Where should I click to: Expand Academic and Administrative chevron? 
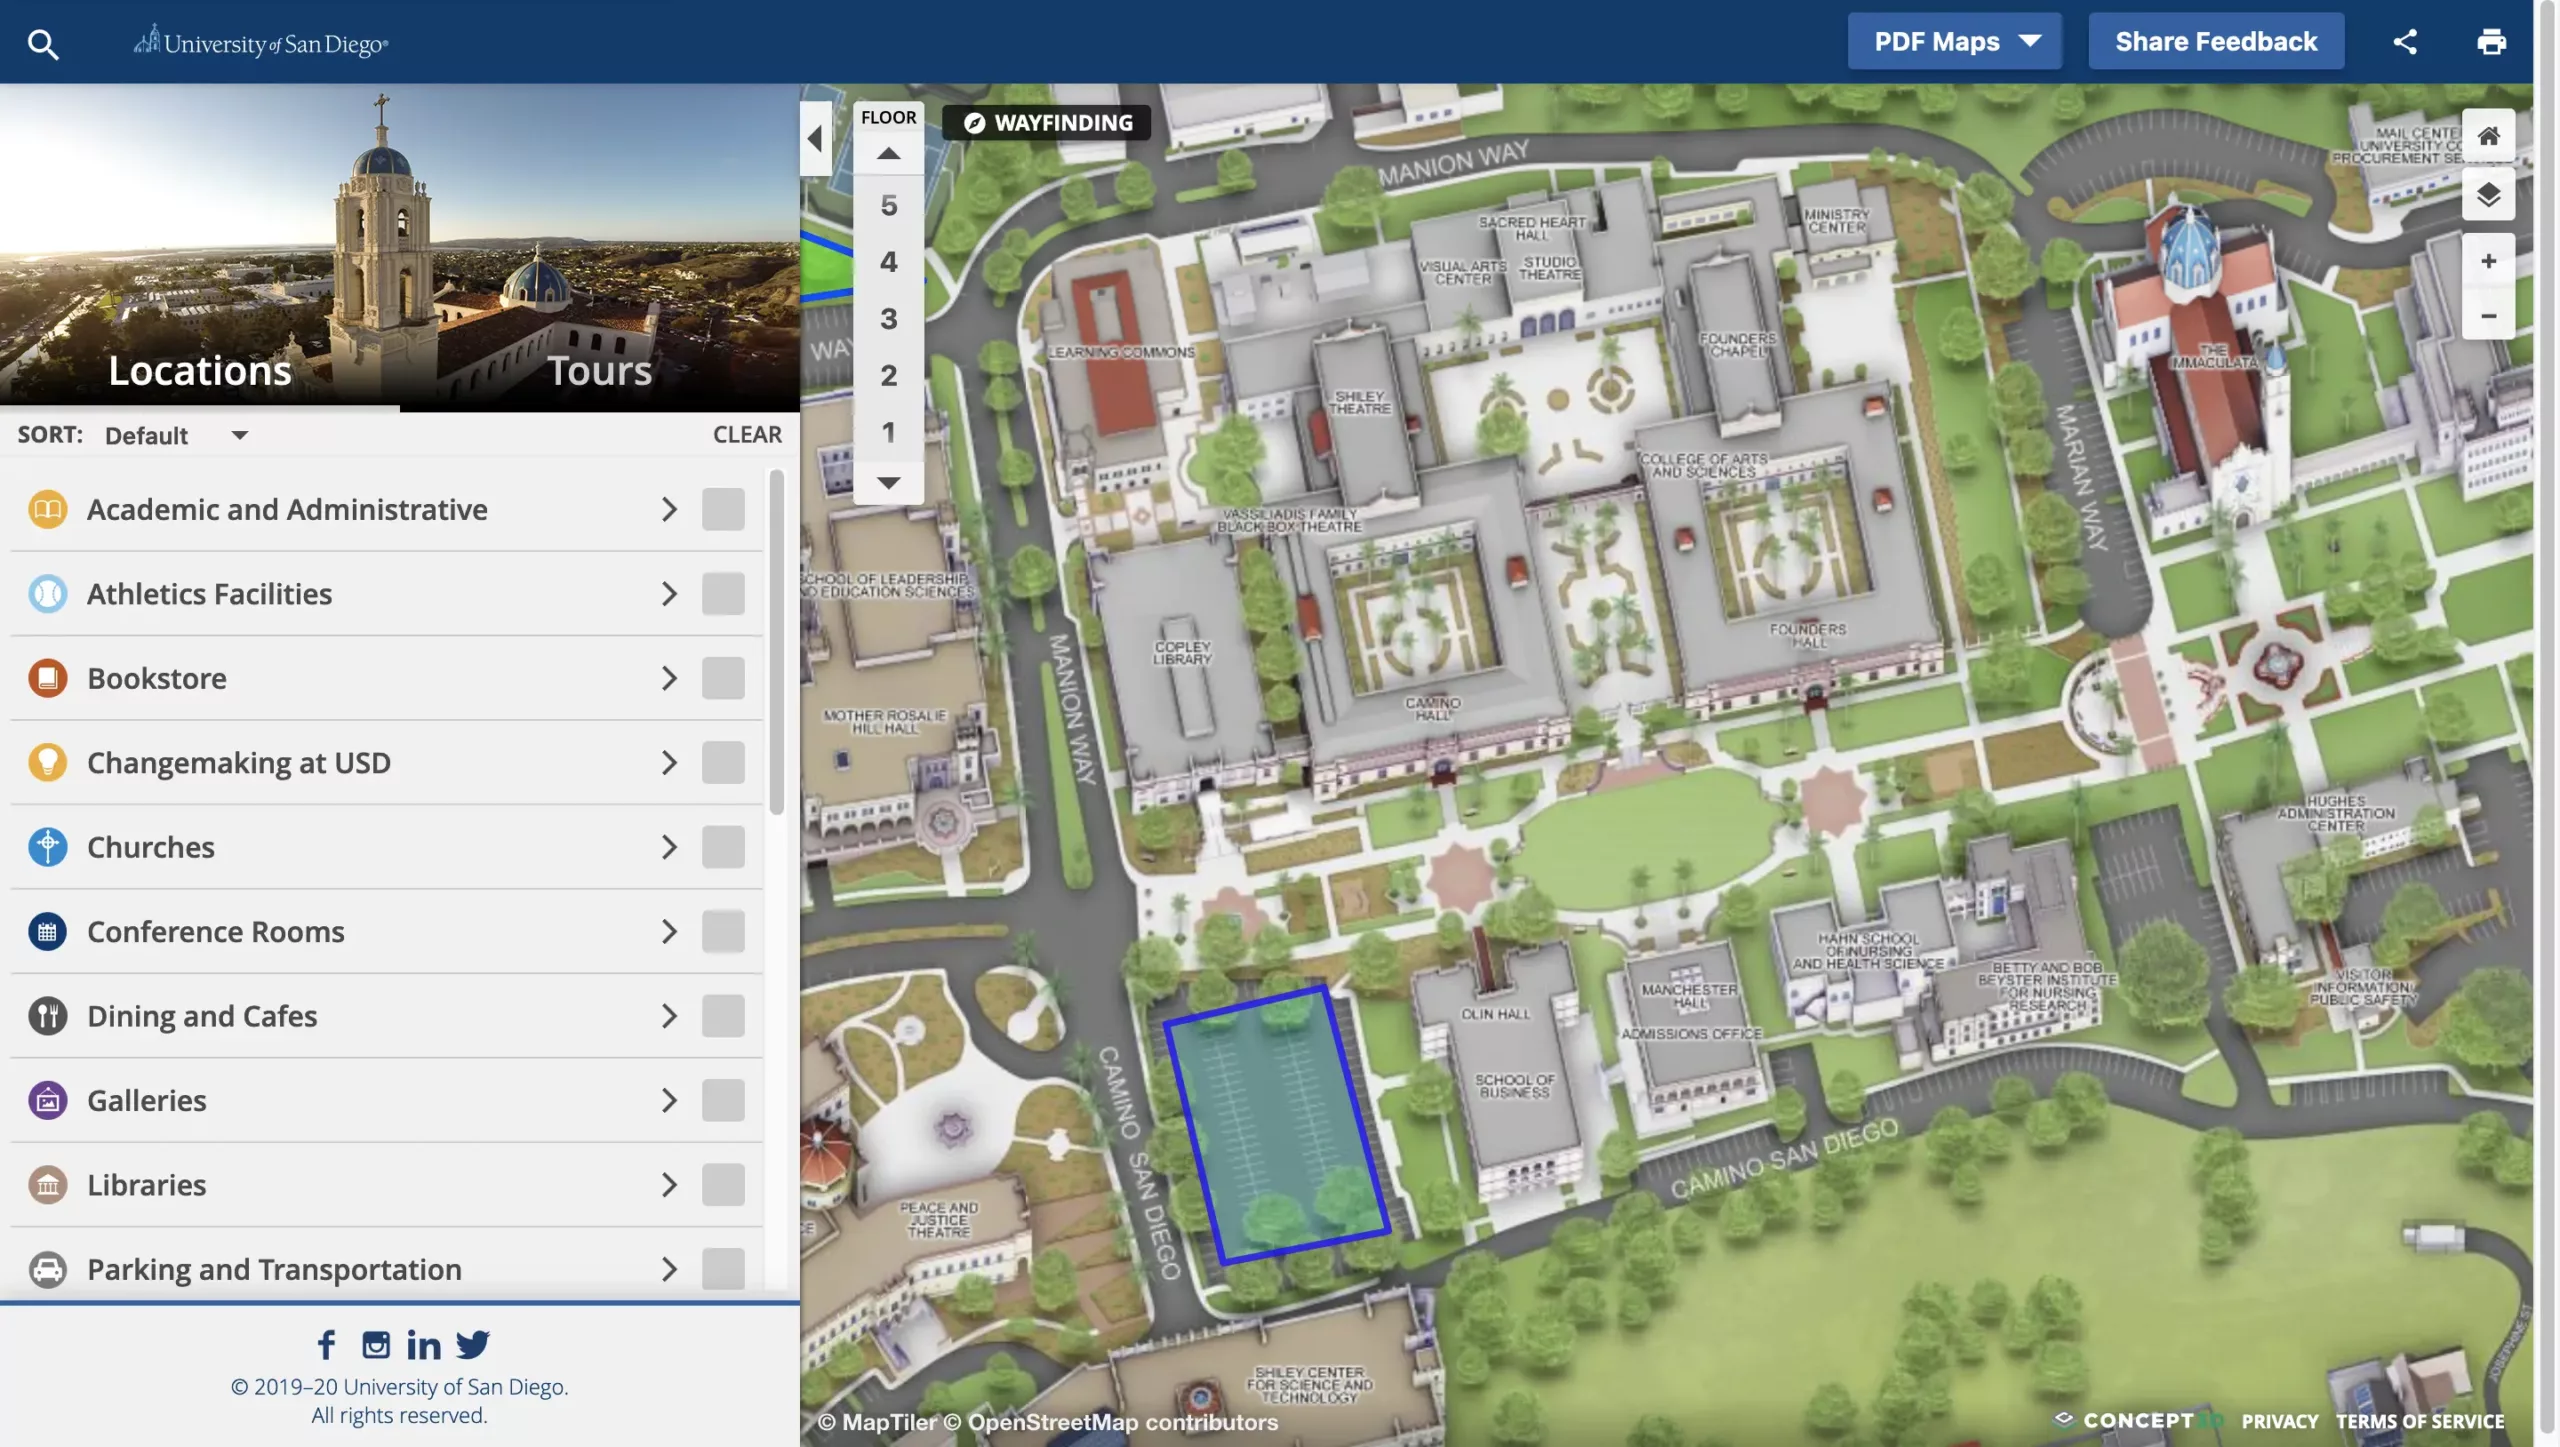[669, 509]
